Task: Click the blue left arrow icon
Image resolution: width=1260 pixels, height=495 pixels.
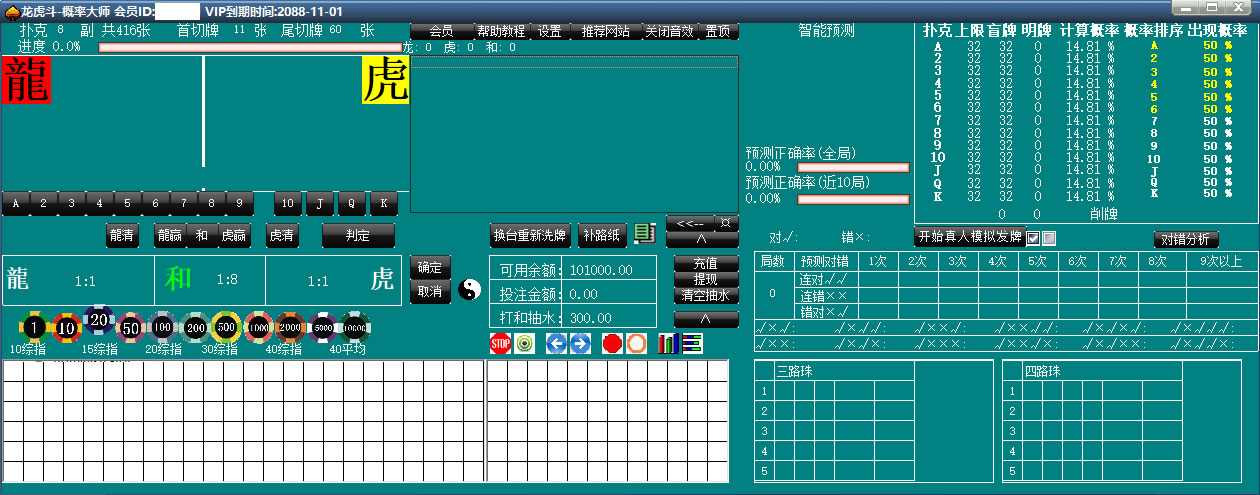Action: (x=556, y=344)
